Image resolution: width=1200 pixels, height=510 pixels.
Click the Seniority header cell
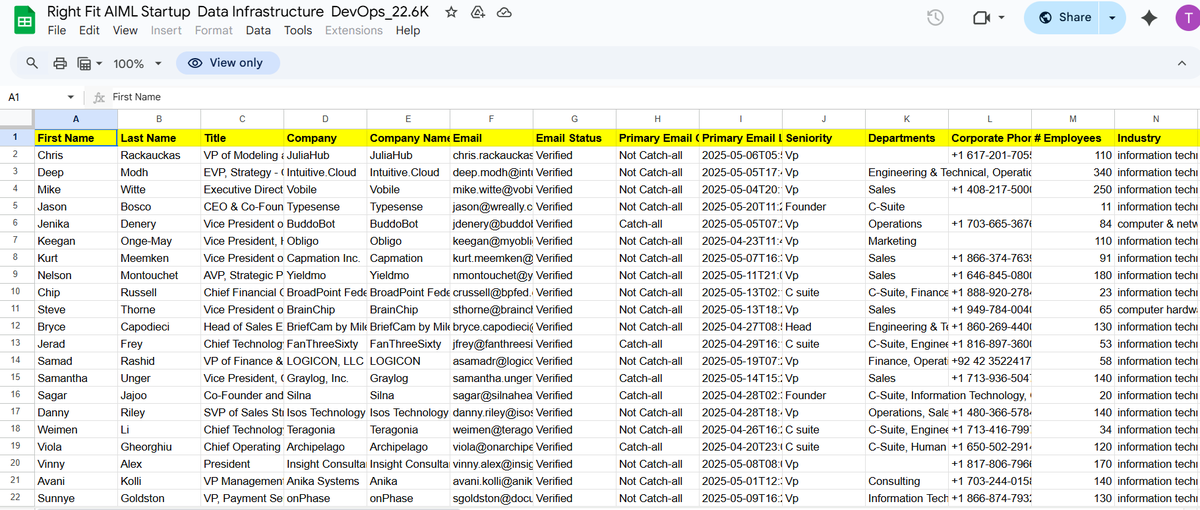(x=823, y=138)
